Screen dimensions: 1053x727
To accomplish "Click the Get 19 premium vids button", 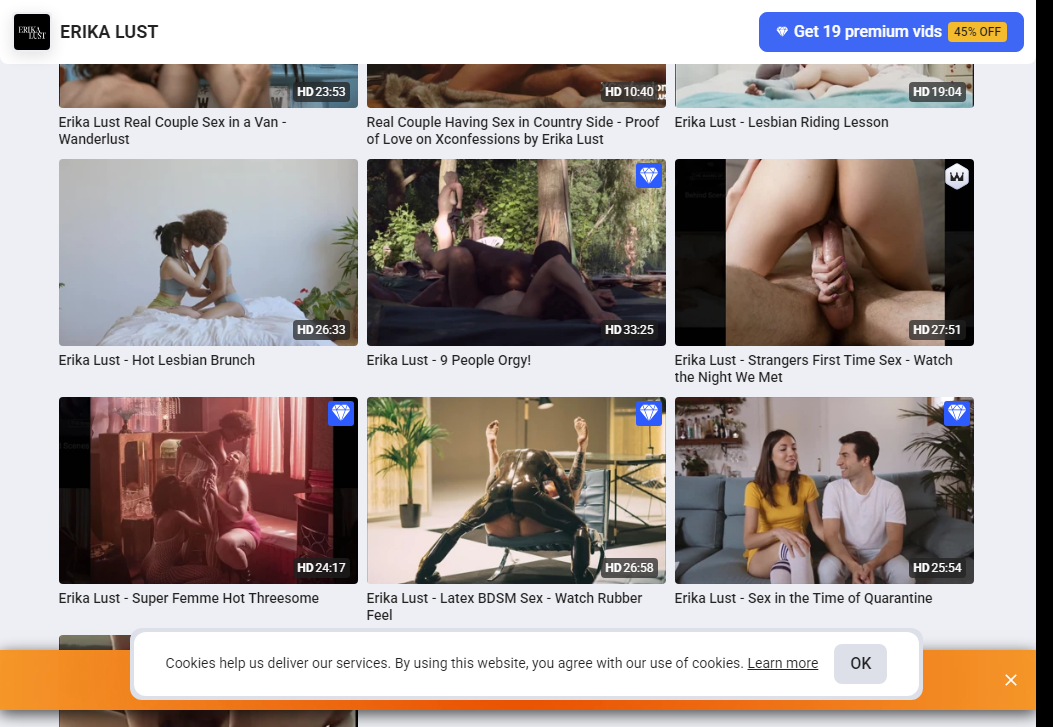I will [x=891, y=32].
